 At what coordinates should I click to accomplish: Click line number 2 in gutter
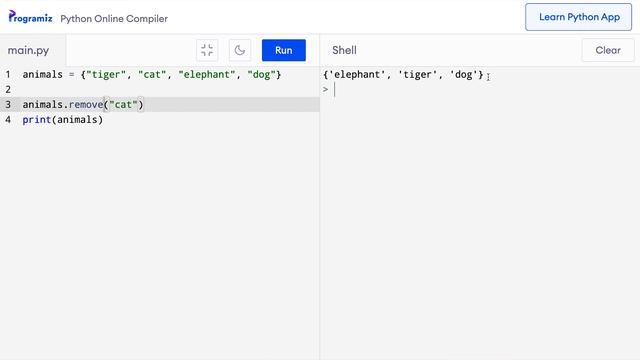[8, 89]
